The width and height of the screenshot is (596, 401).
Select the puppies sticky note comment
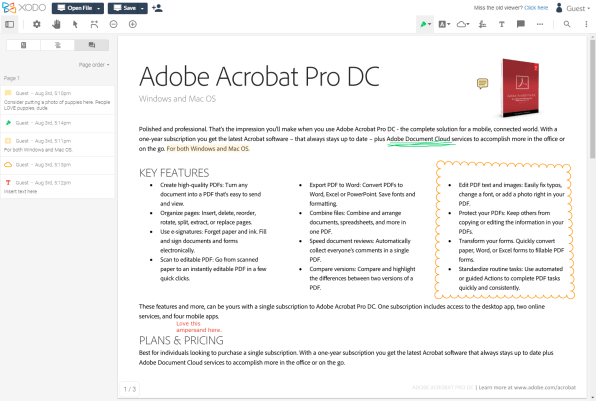(57, 100)
